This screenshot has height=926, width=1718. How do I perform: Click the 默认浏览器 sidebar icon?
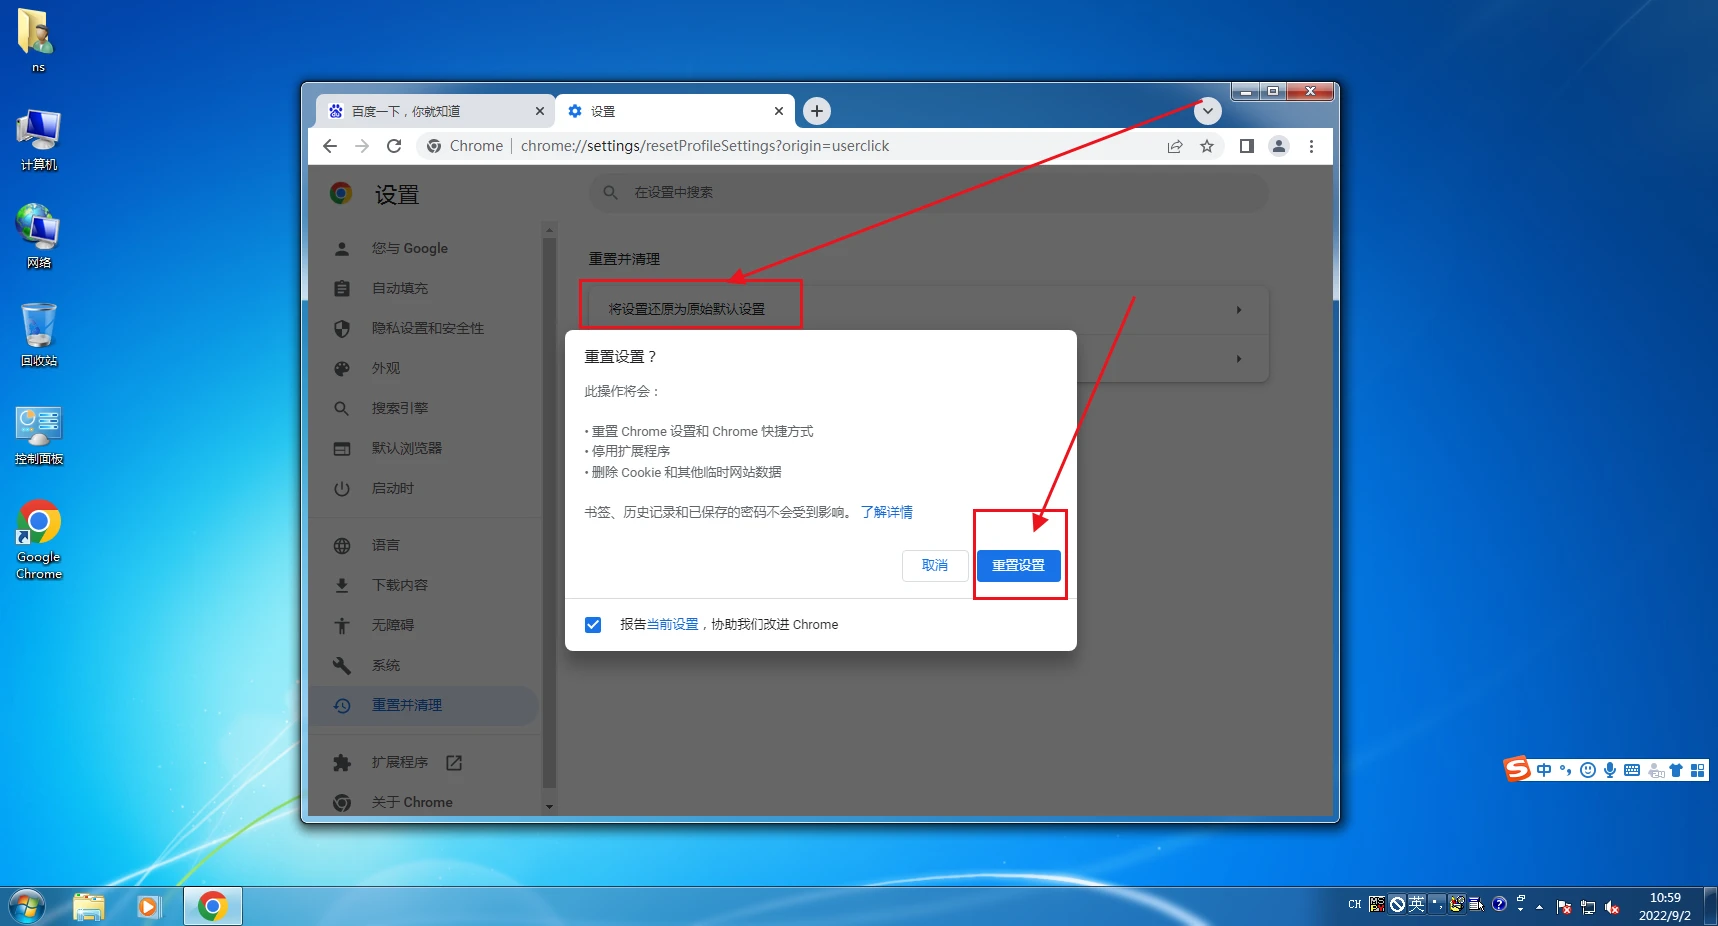(342, 448)
